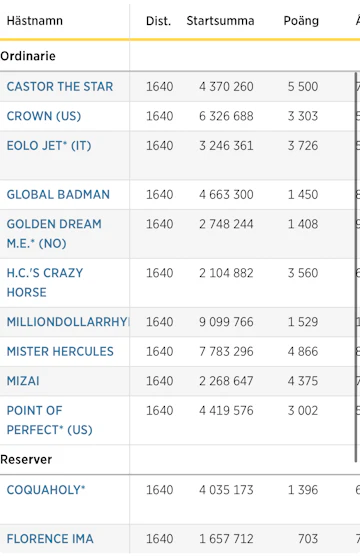This screenshot has height=557, width=360.
Task: Open GLOBAL BADMAN horse details
Action: tap(58, 195)
